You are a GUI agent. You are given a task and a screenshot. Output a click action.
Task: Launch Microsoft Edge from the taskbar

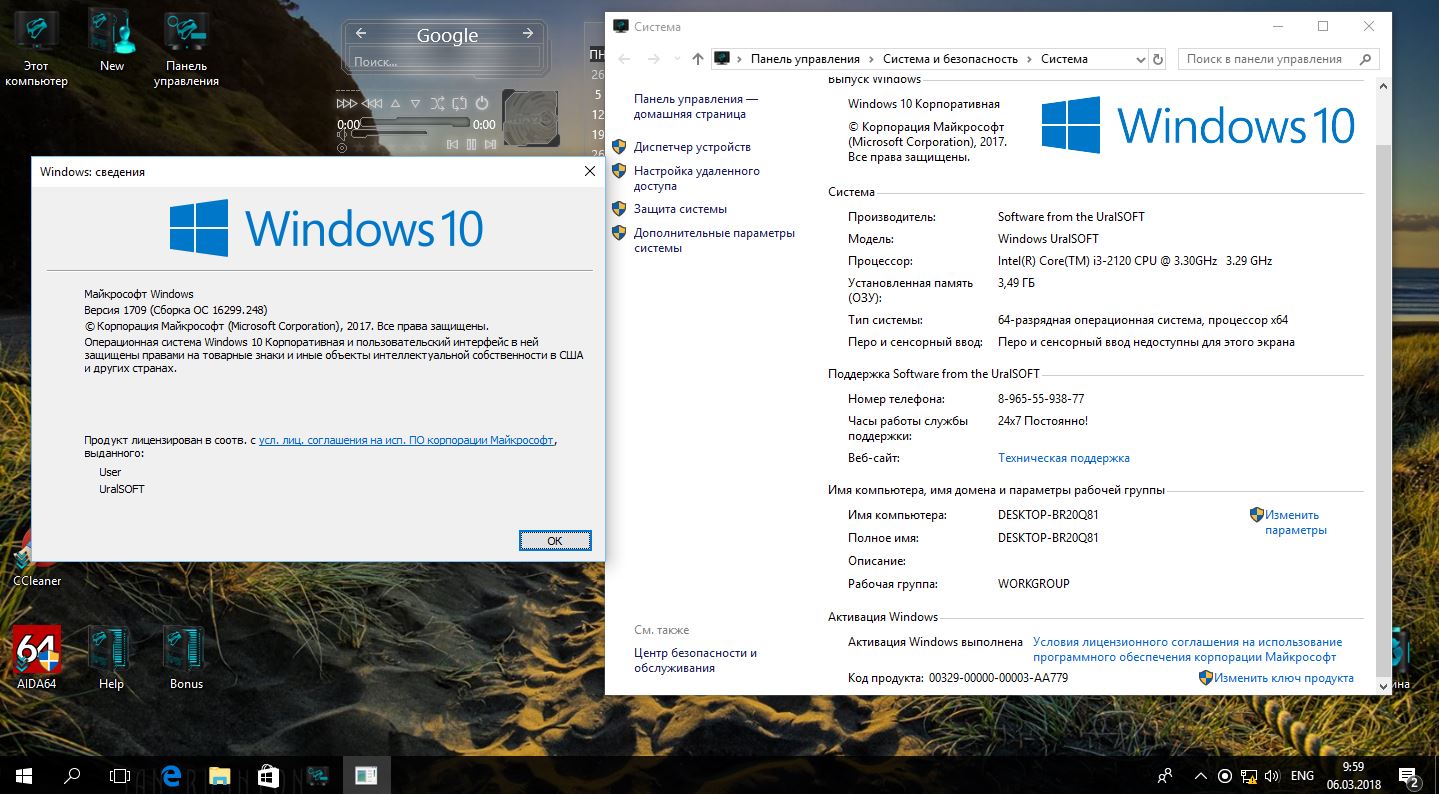pos(170,775)
